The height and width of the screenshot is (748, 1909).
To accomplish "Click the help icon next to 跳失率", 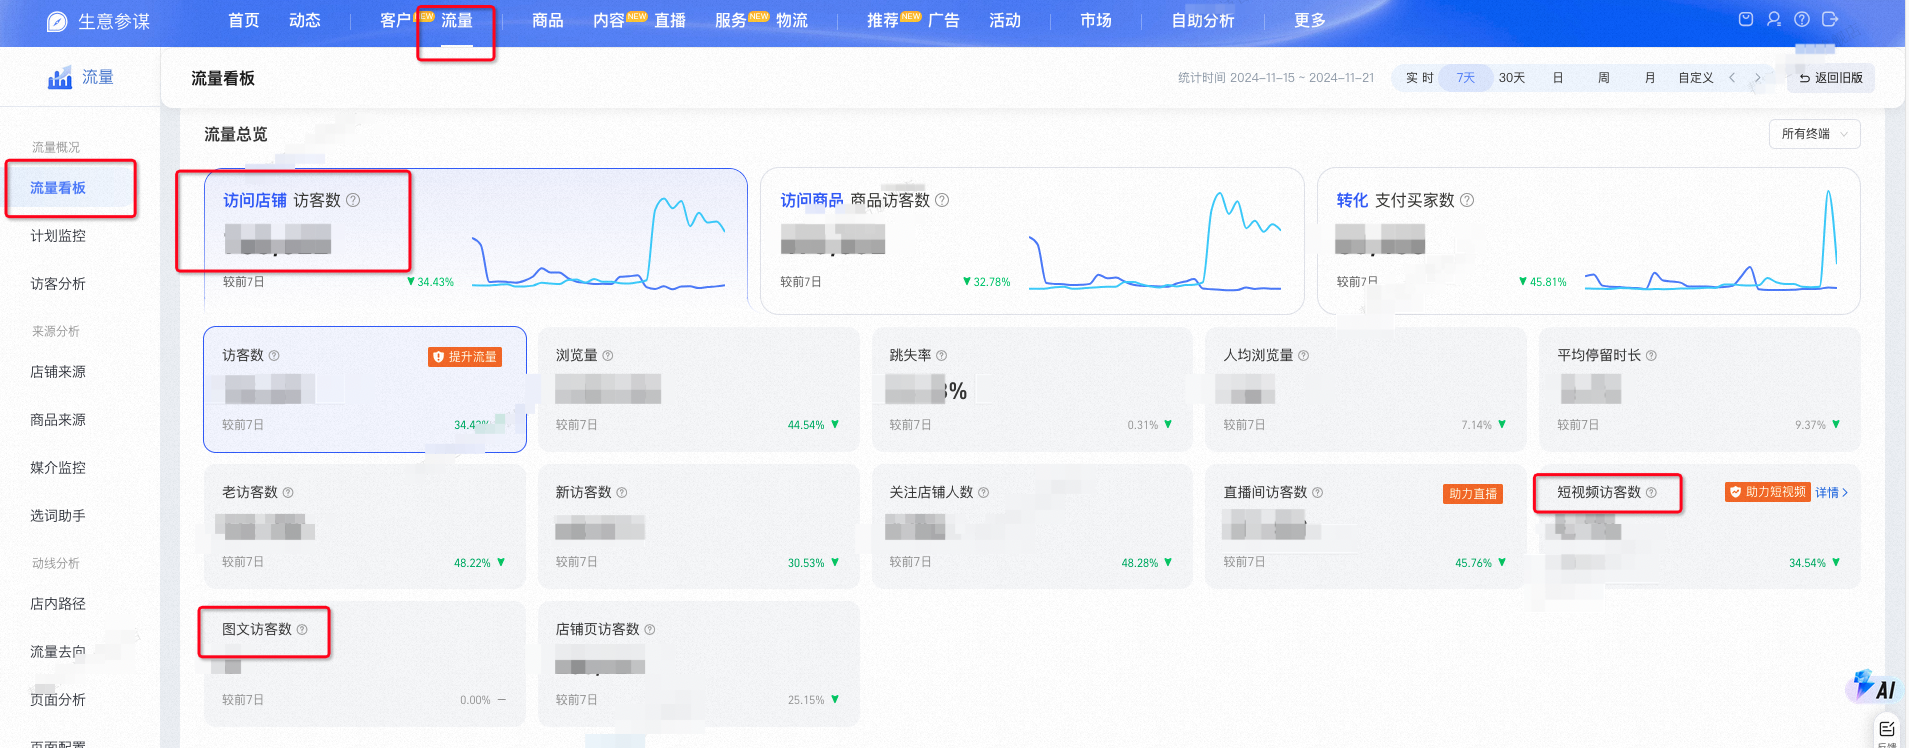I will [942, 356].
